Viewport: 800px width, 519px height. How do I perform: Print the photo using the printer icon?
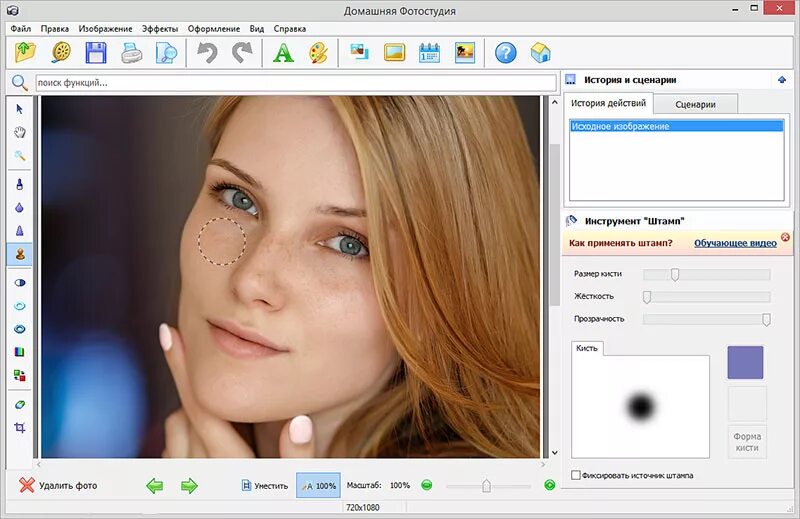(132, 53)
